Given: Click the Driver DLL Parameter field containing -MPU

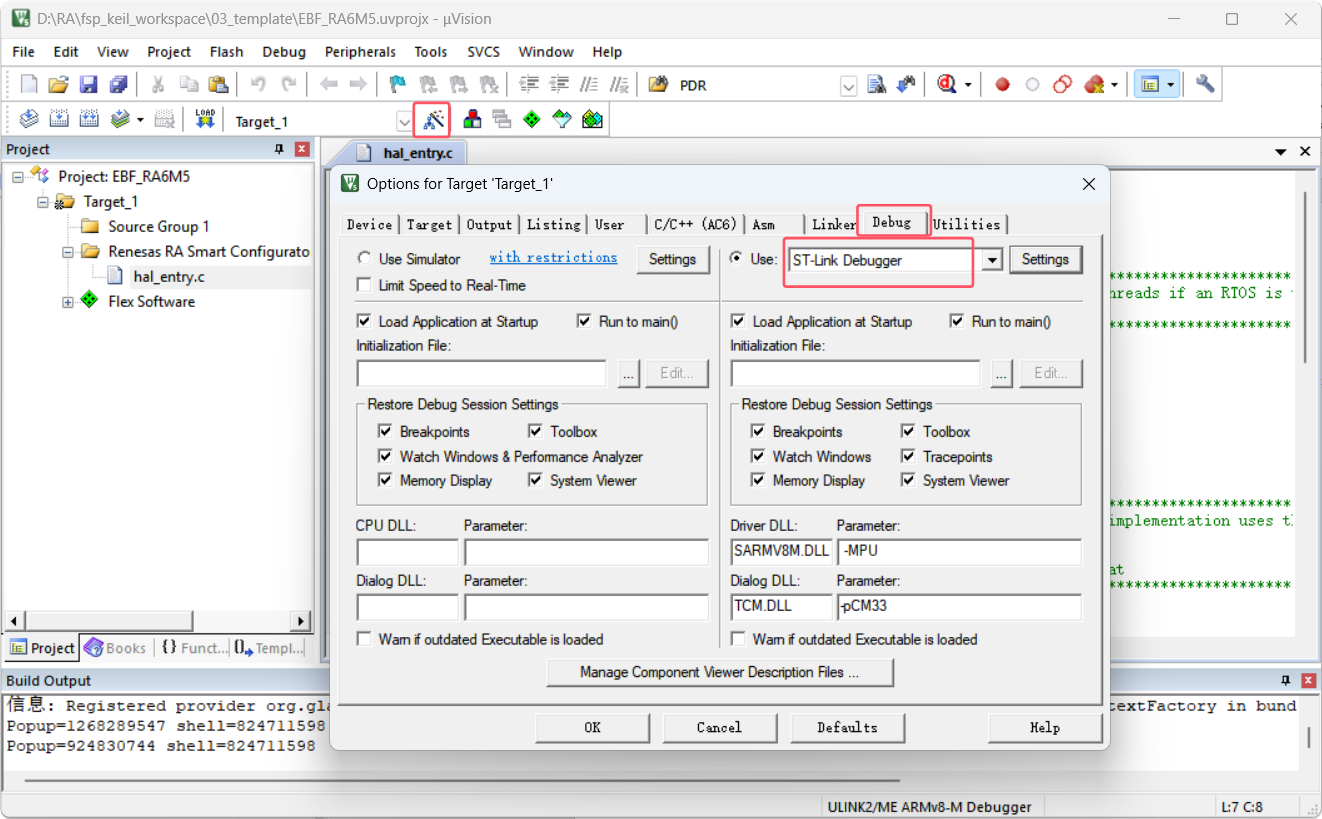Looking at the screenshot, I should tap(959, 551).
